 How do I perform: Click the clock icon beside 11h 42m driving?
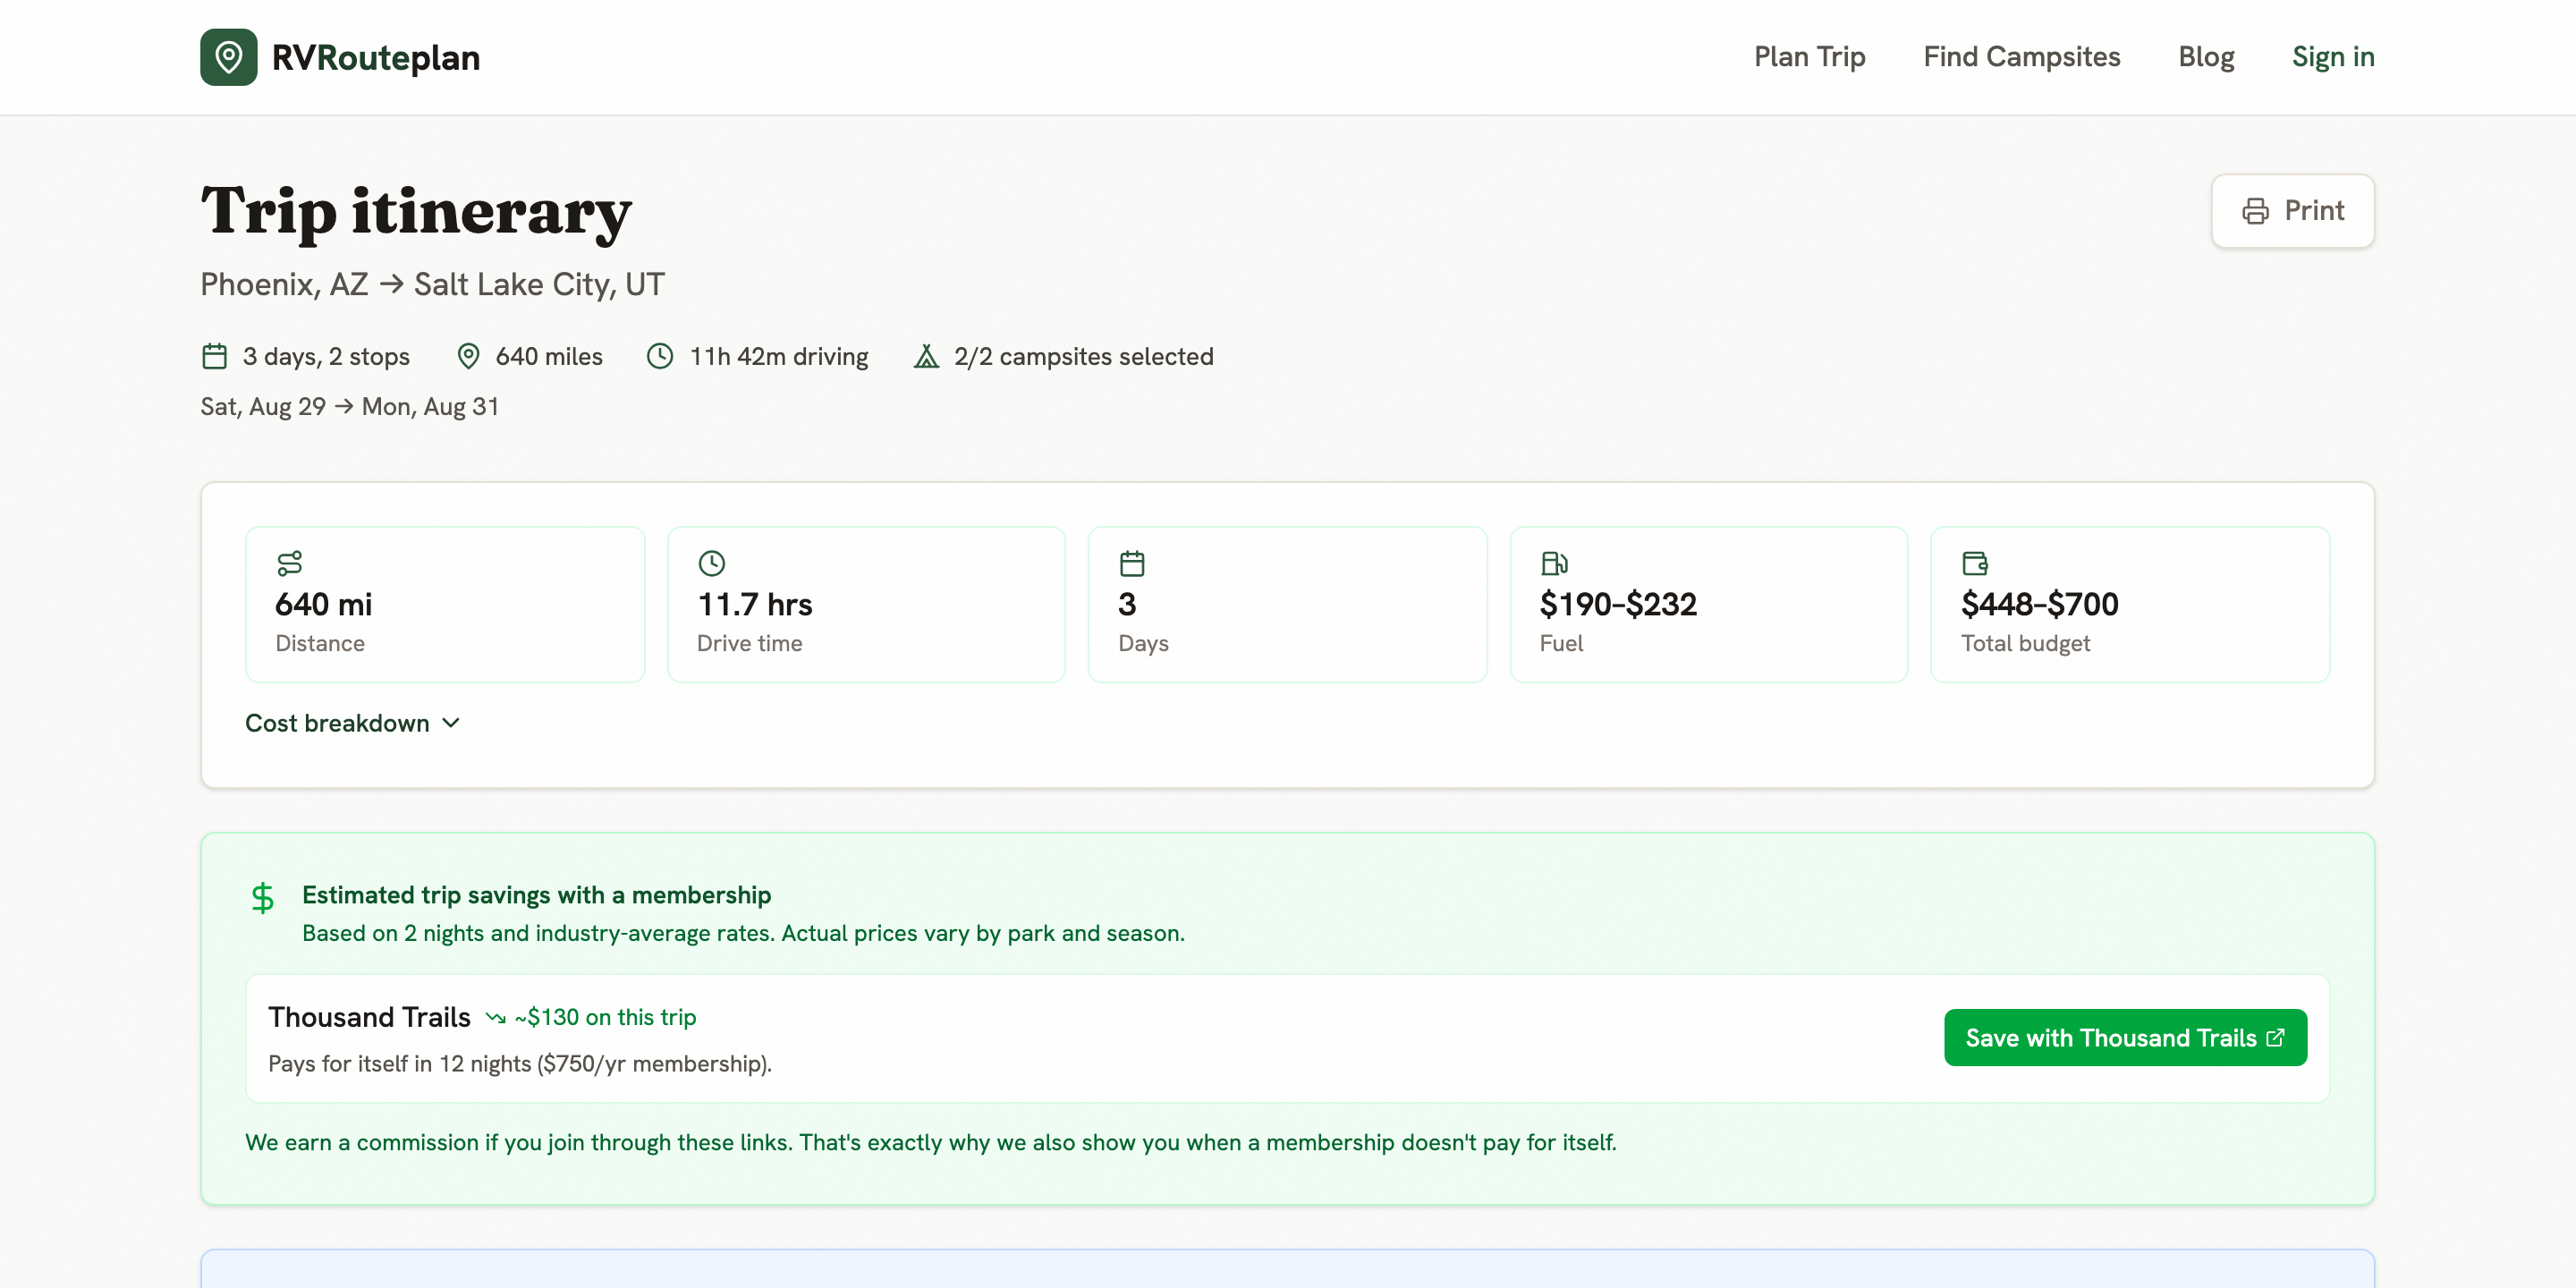click(x=660, y=357)
